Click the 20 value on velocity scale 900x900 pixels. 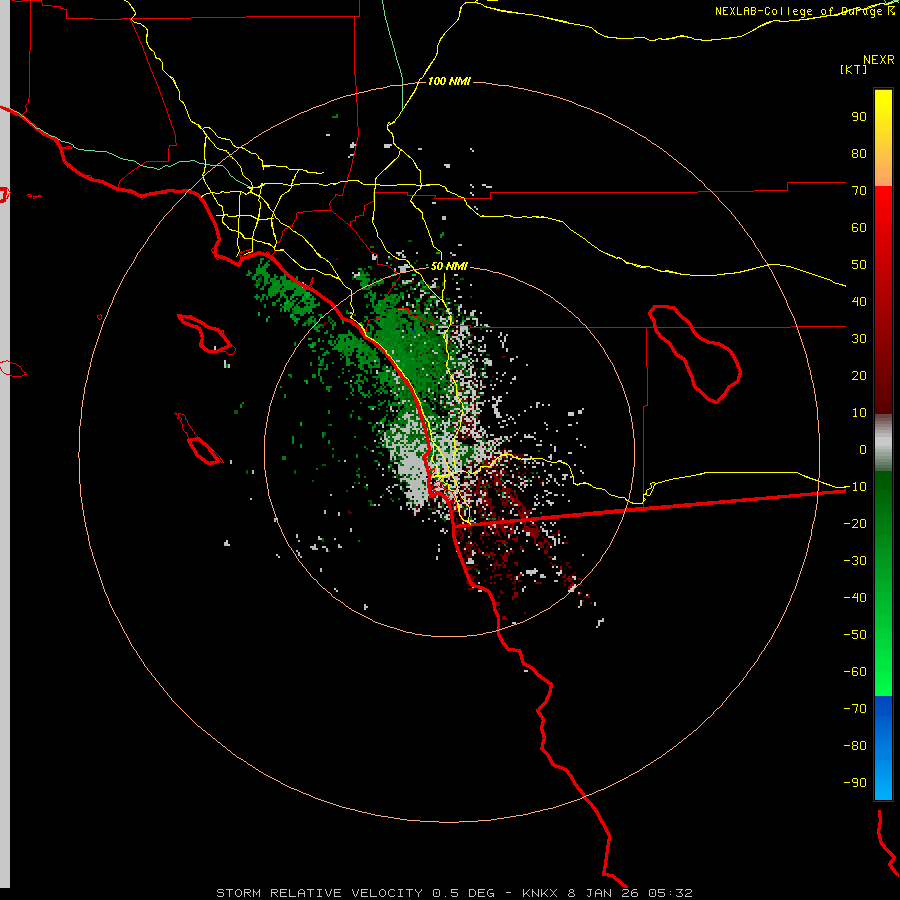pos(859,375)
